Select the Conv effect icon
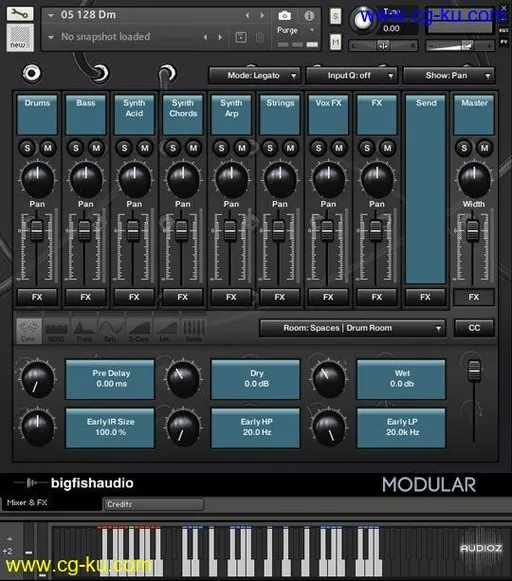This screenshot has width=512, height=581. tap(29, 330)
